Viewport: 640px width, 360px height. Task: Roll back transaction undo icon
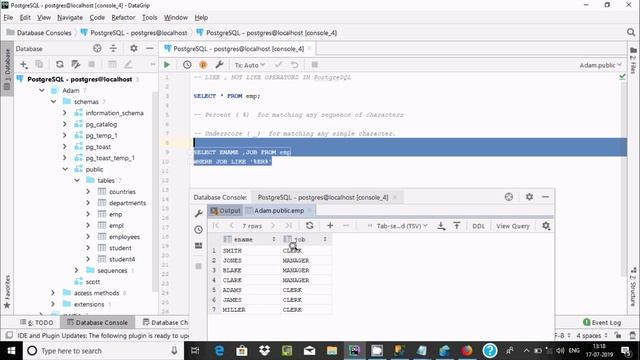click(294, 64)
